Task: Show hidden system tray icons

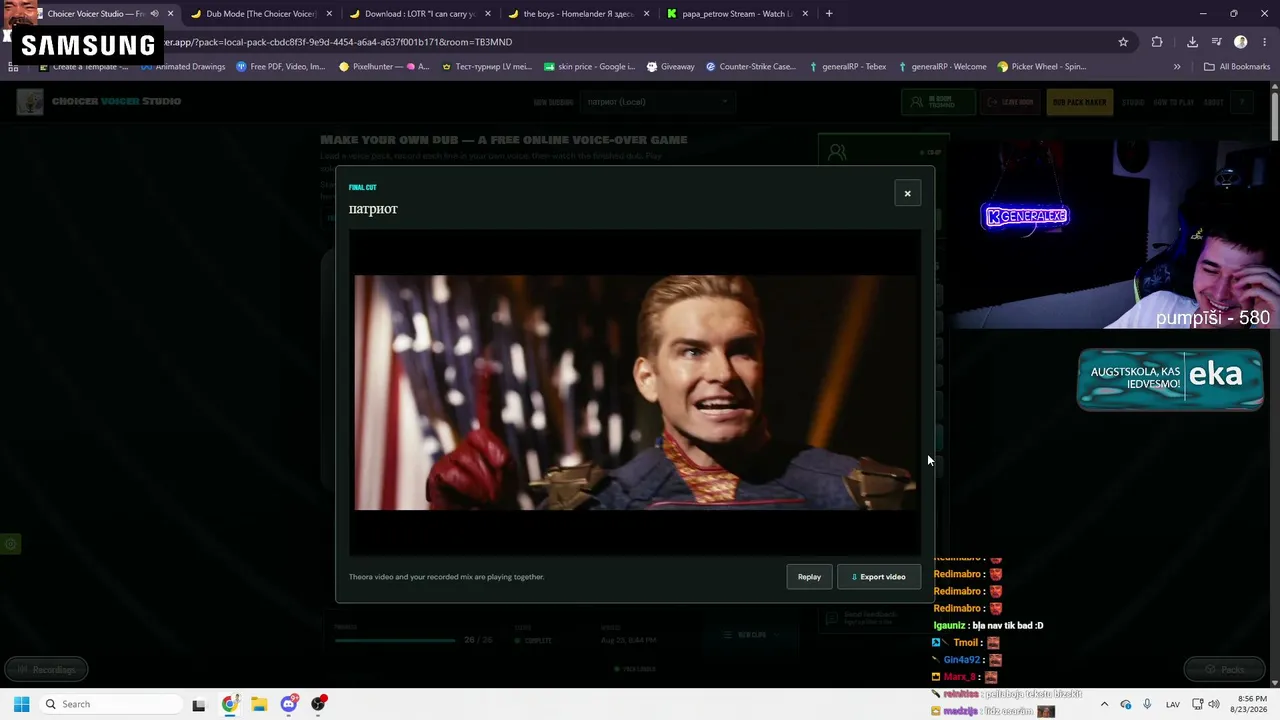Action: coord(1104,704)
